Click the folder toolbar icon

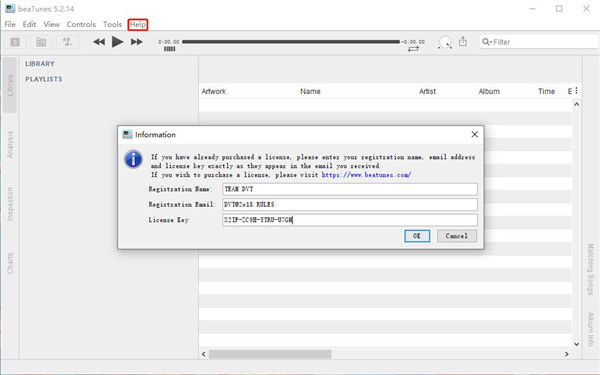coord(41,42)
